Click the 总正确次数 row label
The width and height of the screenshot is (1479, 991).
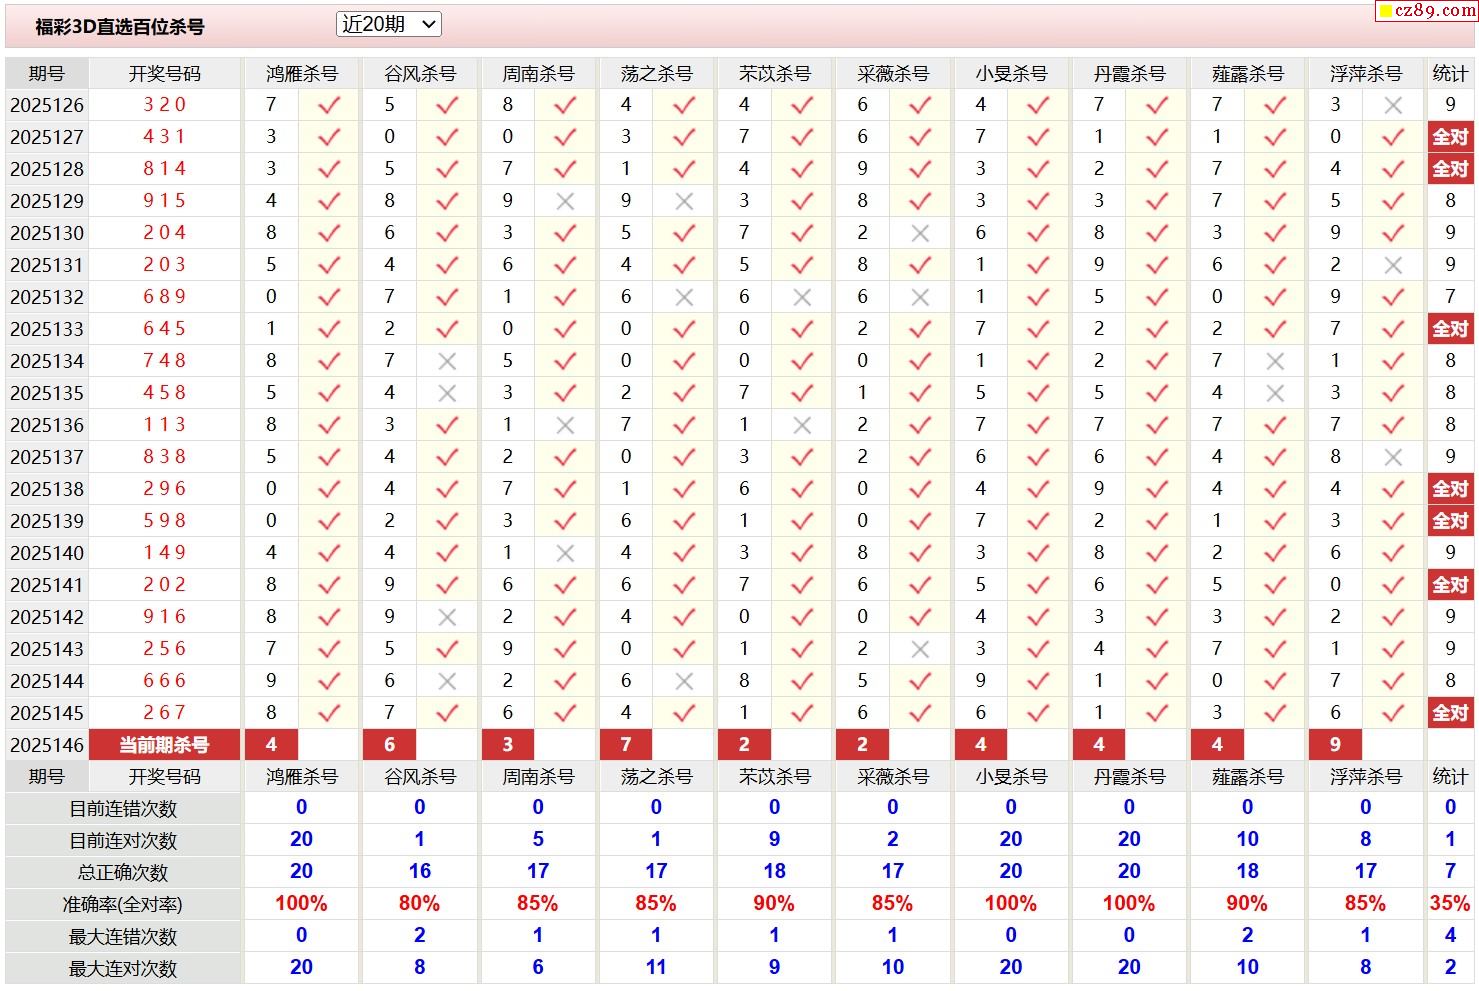(123, 873)
